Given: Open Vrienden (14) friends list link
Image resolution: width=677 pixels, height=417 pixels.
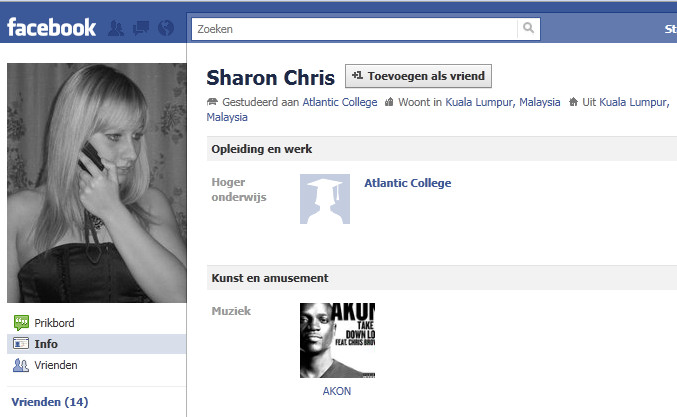Looking at the screenshot, I should point(50,402).
